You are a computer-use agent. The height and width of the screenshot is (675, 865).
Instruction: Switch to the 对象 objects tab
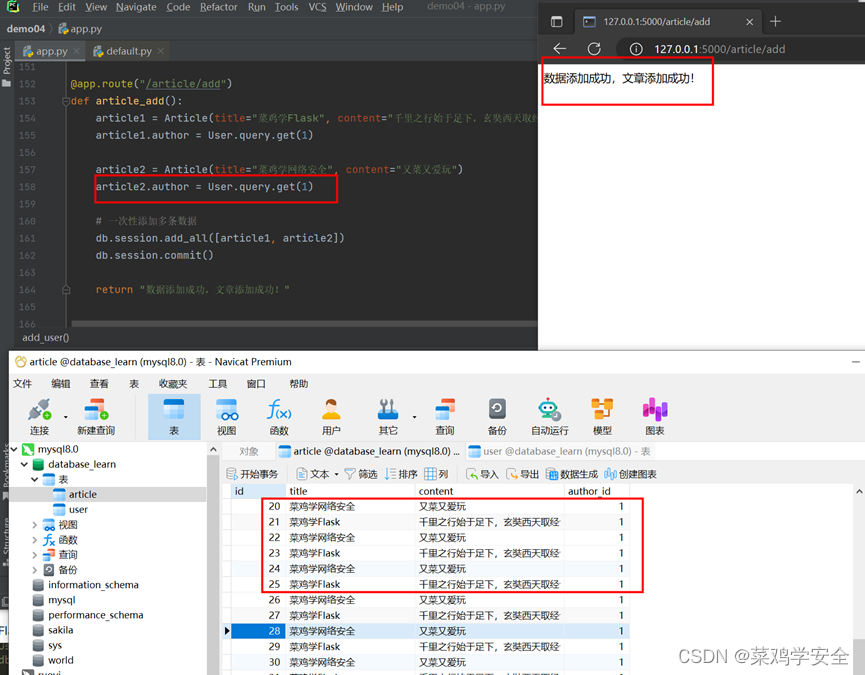[249, 452]
